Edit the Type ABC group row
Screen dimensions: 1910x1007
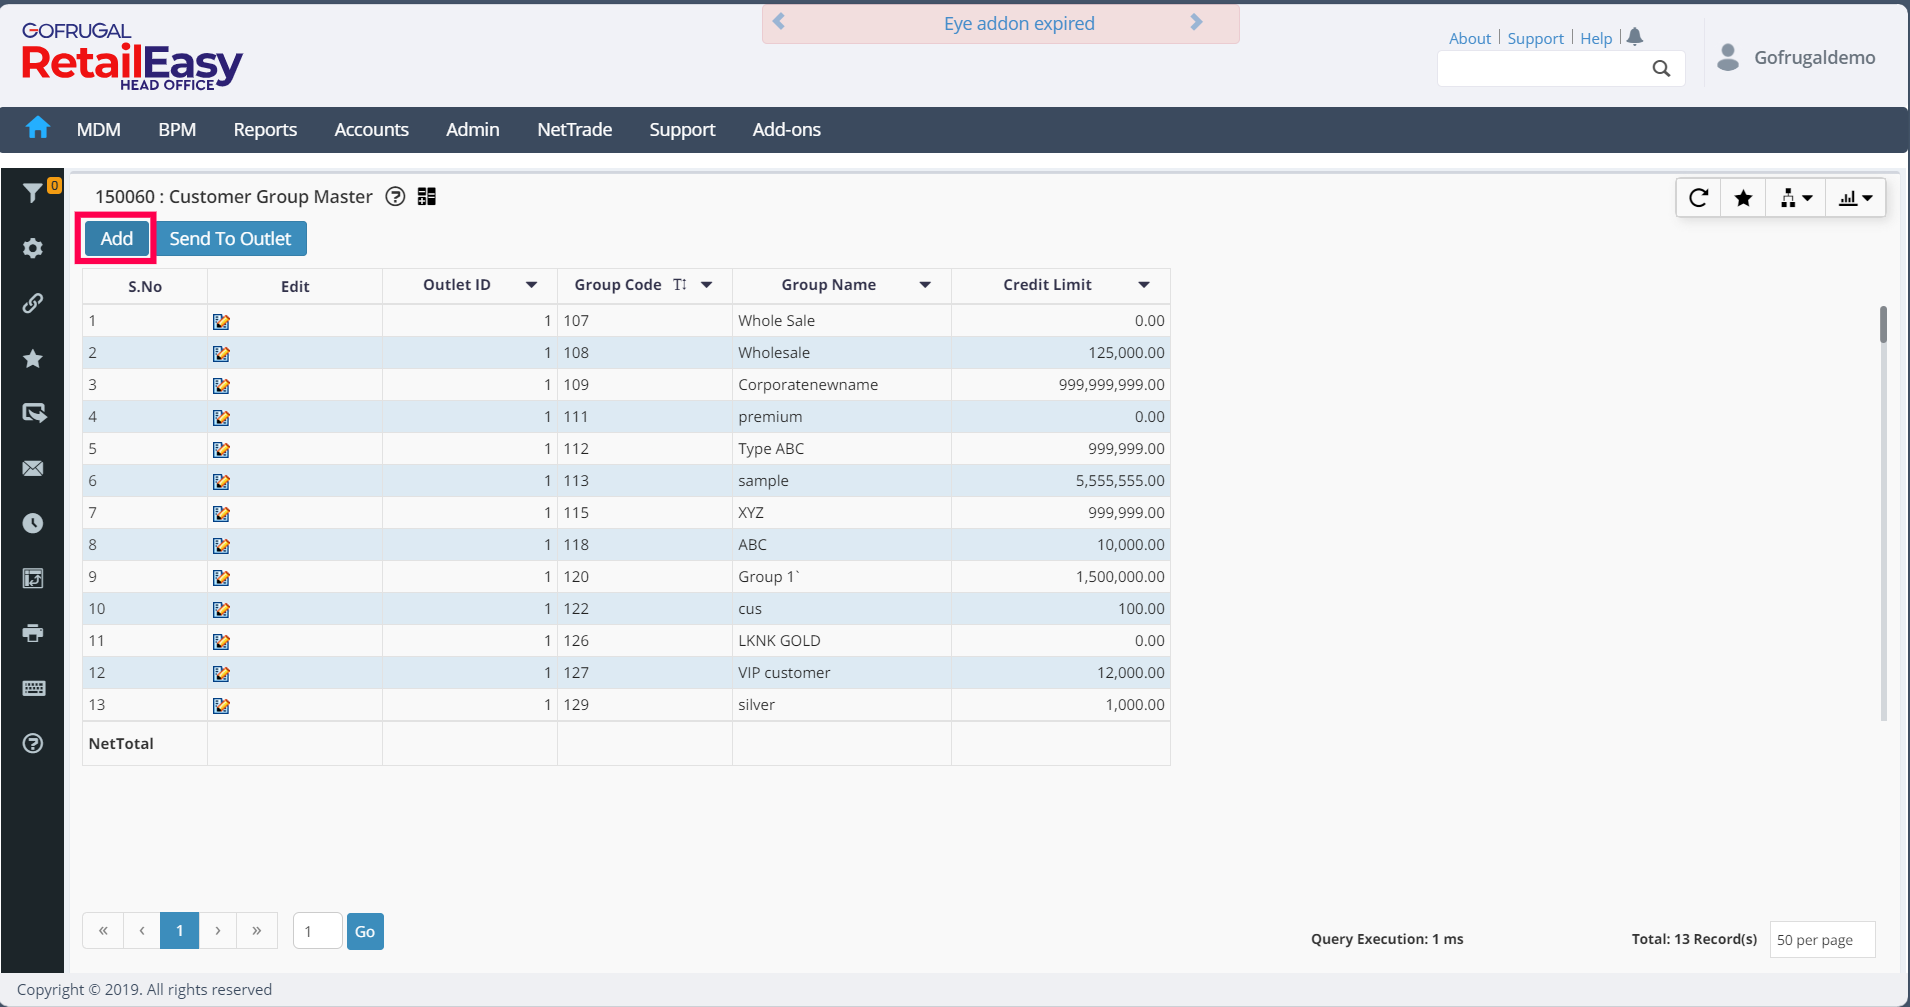tap(221, 449)
